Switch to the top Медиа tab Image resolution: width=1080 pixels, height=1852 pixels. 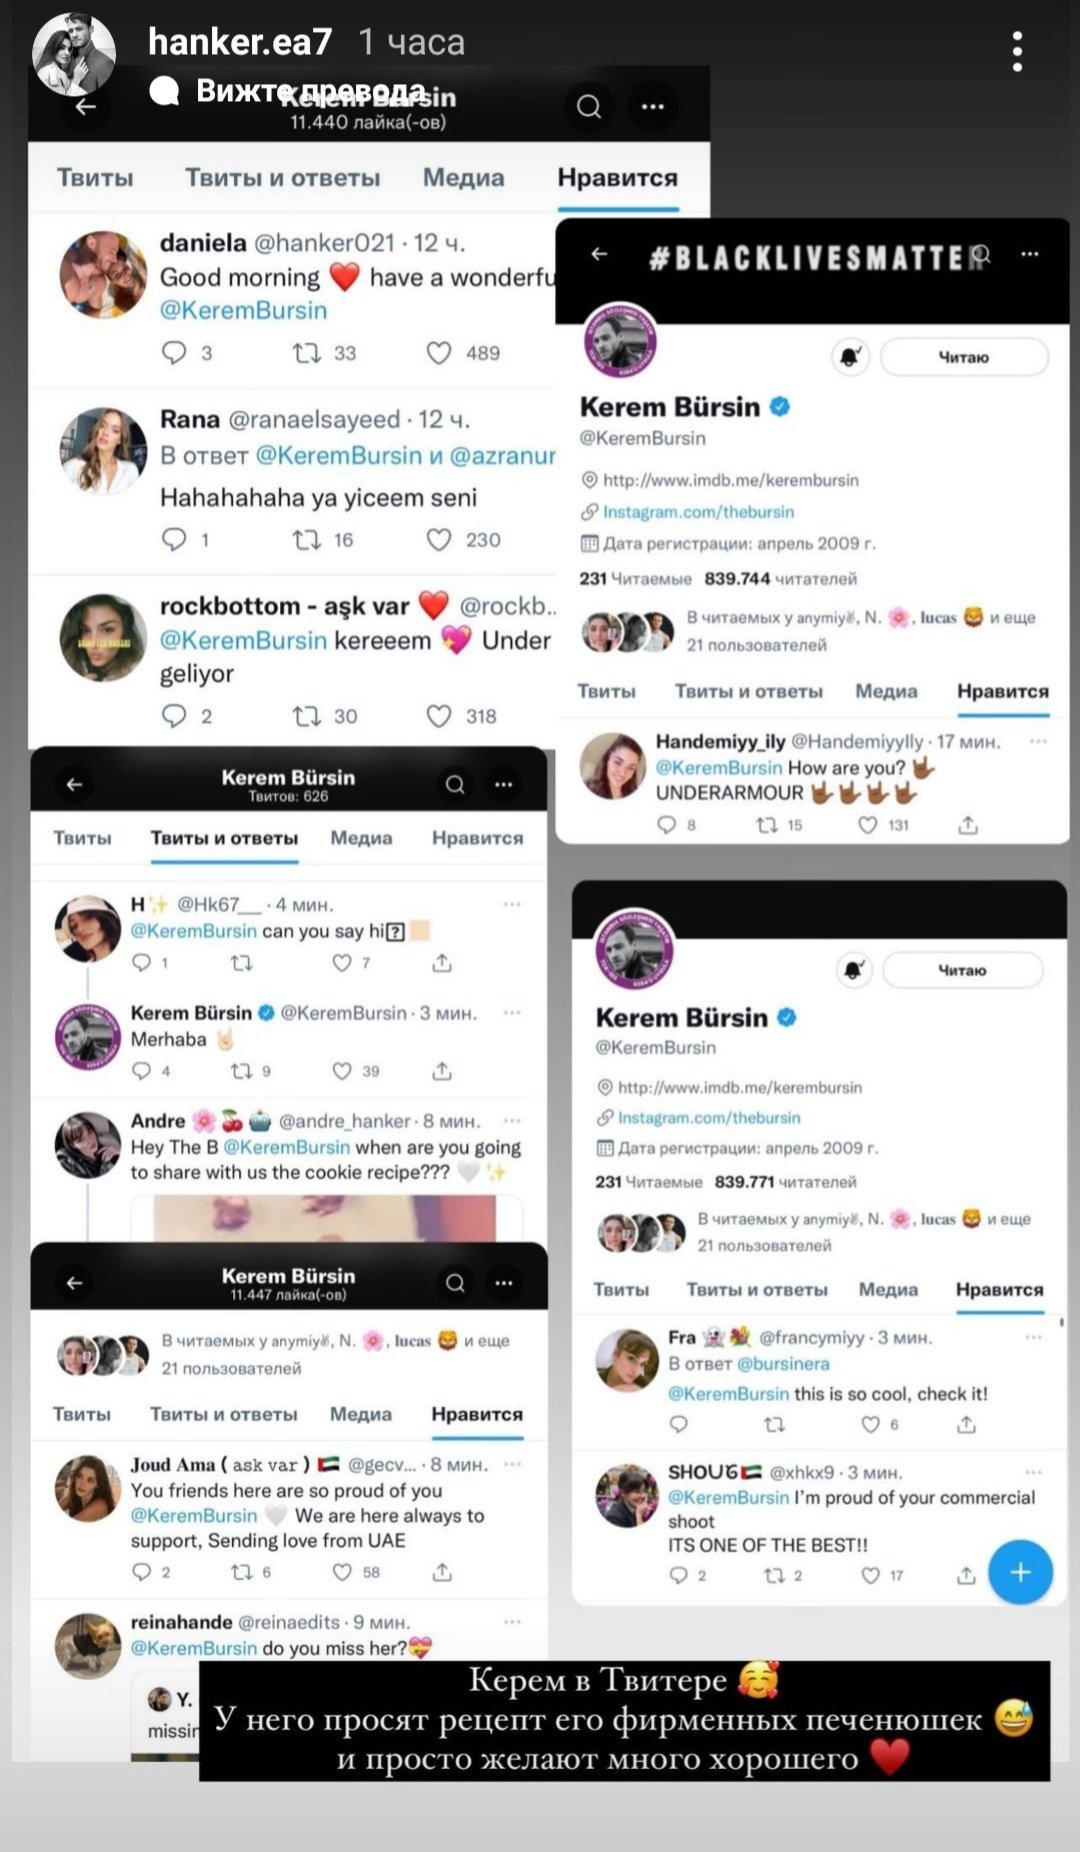click(x=463, y=178)
